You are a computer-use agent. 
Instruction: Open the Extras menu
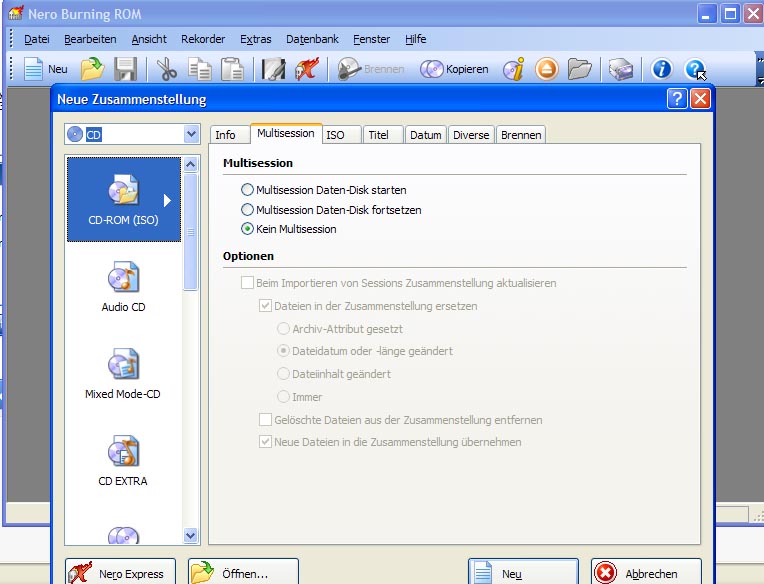[x=255, y=39]
